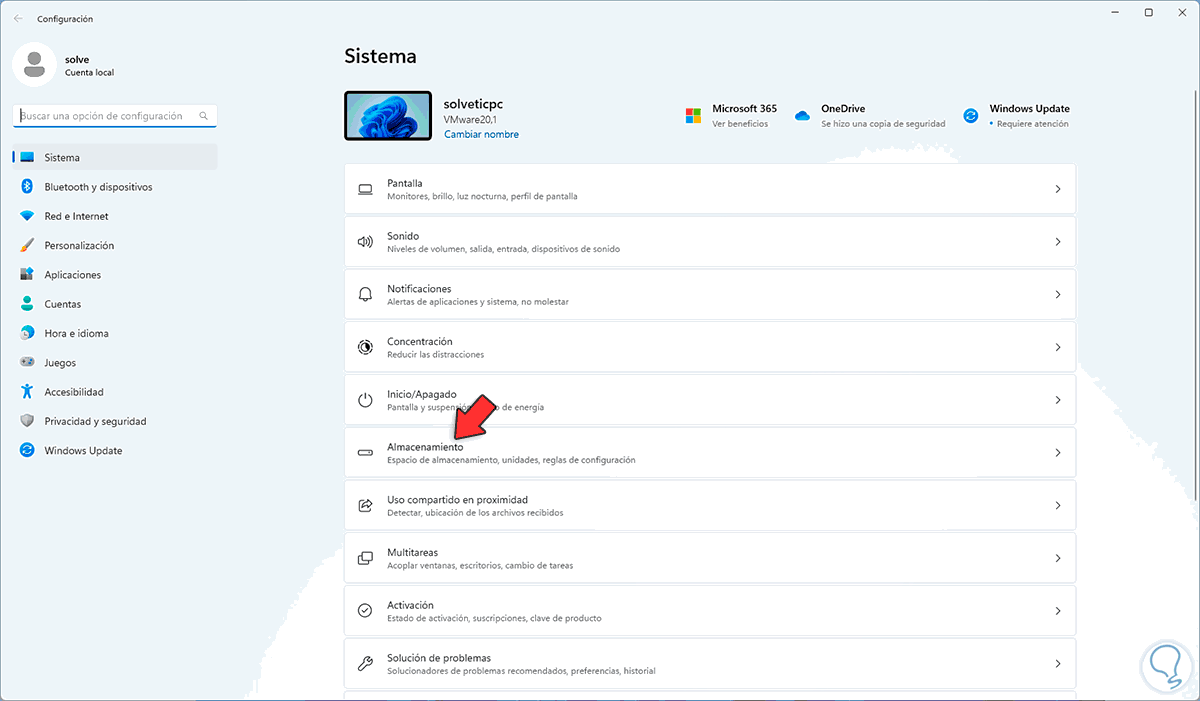1200x701 pixels.
Task: Click the Accesibilidad figure icon
Action: 27,392
